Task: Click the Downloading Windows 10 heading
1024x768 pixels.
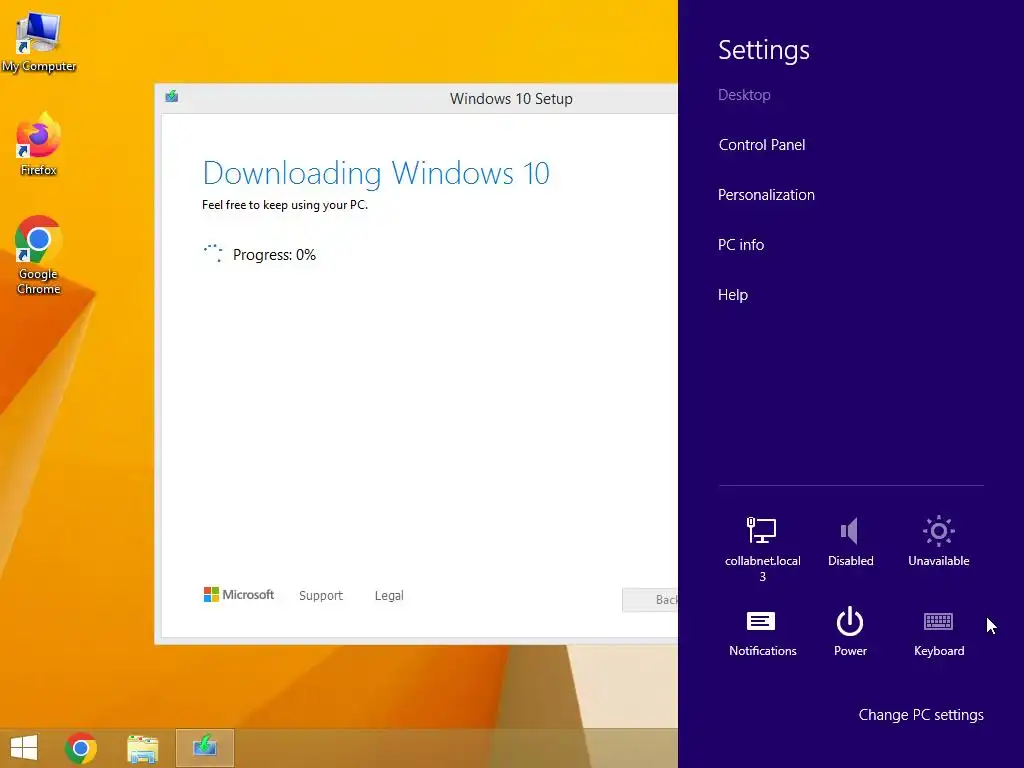Action: click(376, 173)
